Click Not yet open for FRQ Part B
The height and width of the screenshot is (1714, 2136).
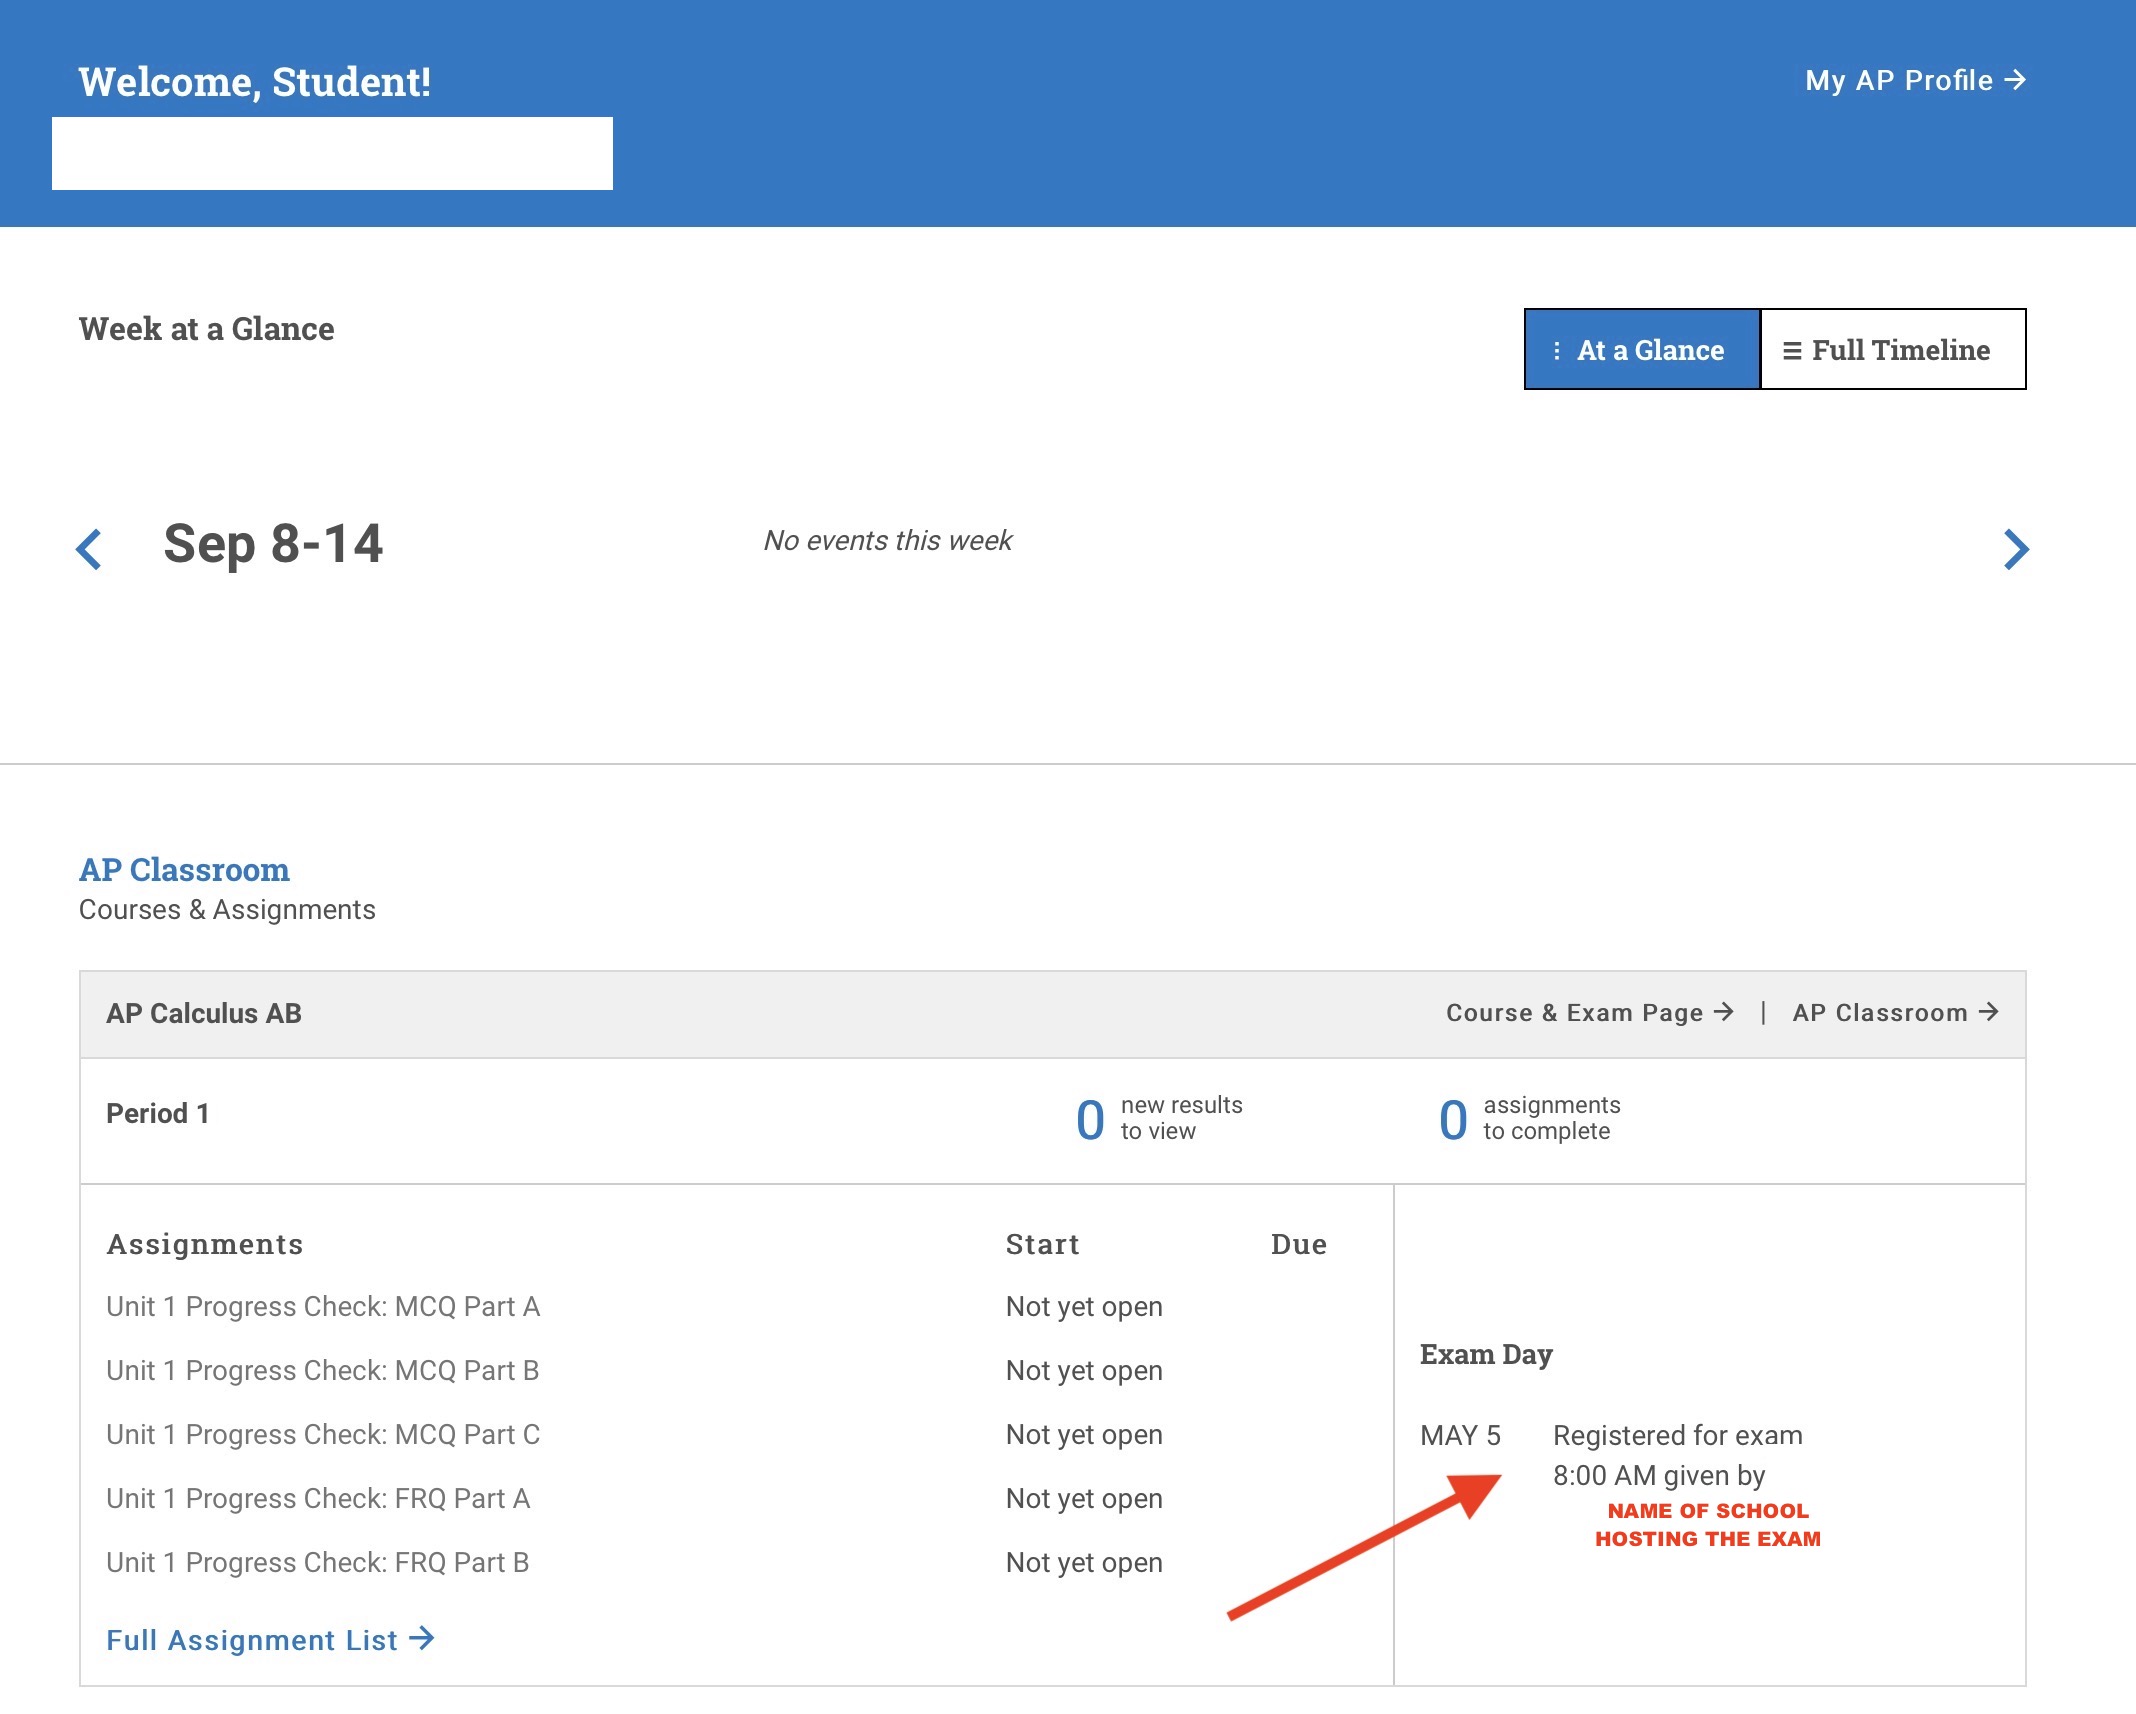click(x=1084, y=1562)
